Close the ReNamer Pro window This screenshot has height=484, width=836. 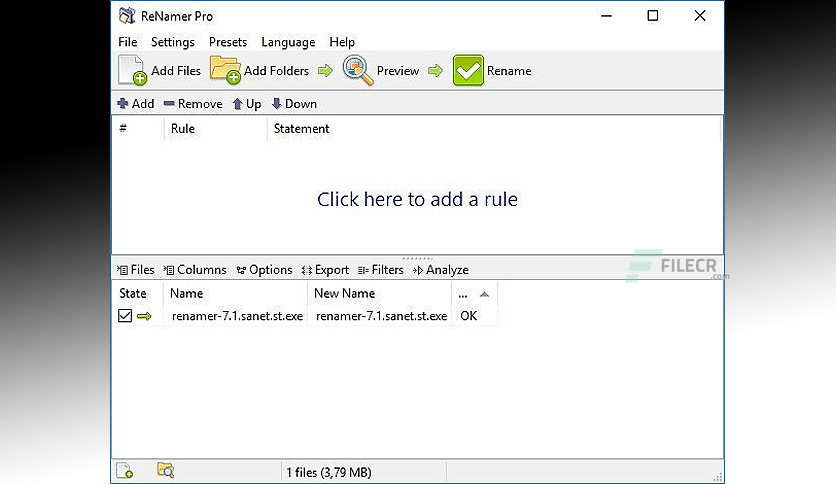(x=700, y=15)
